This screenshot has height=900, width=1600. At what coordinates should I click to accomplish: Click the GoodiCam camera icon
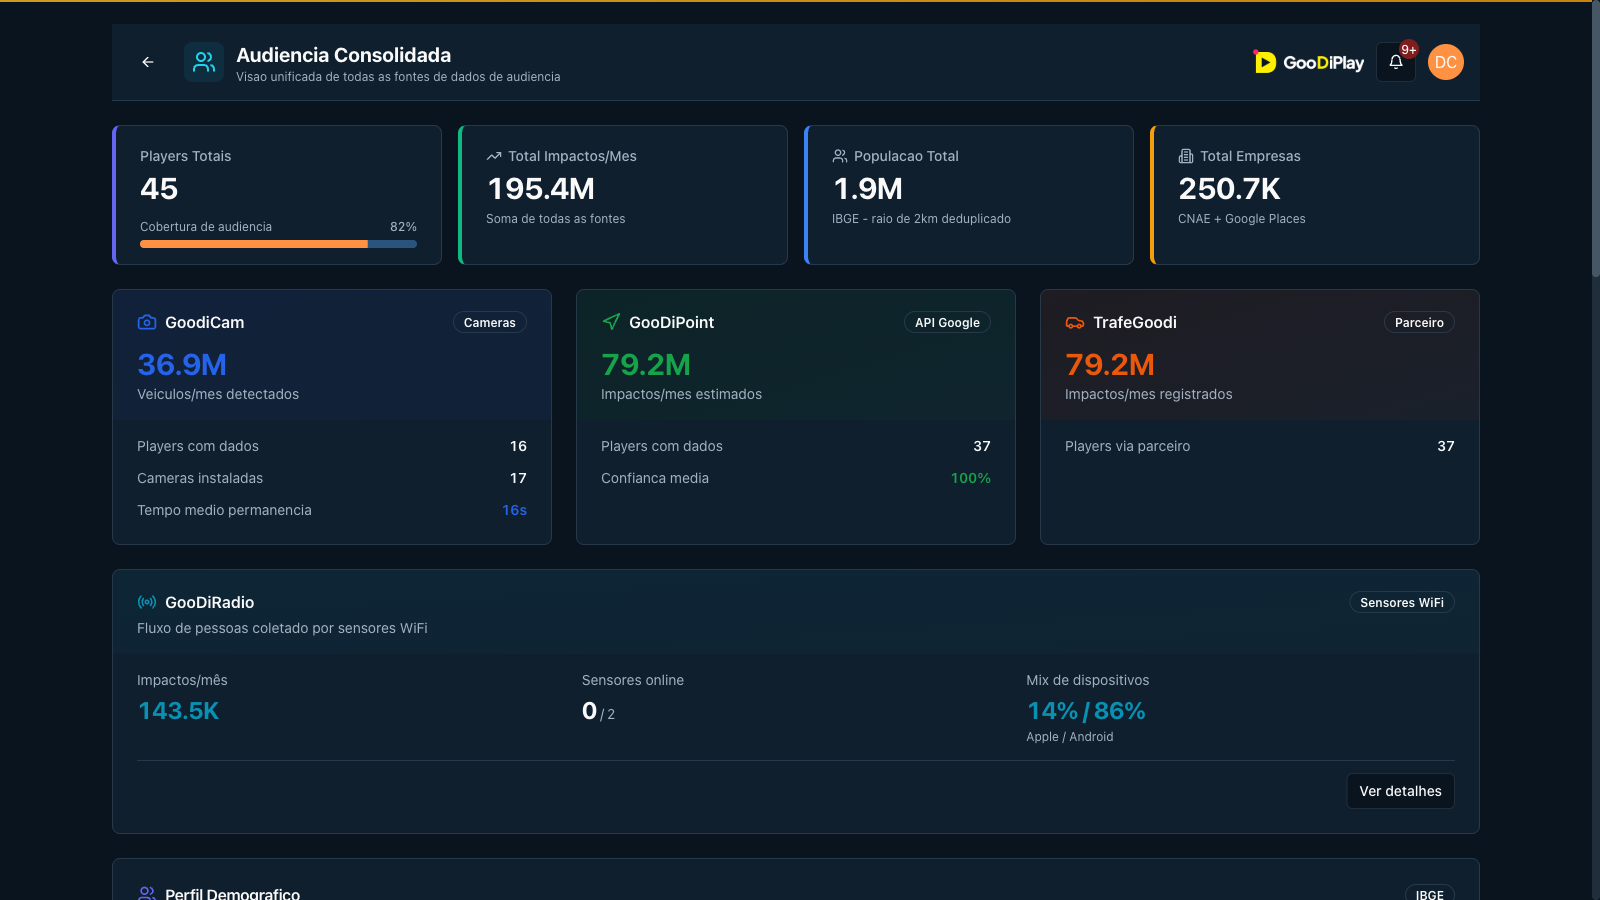pos(147,322)
